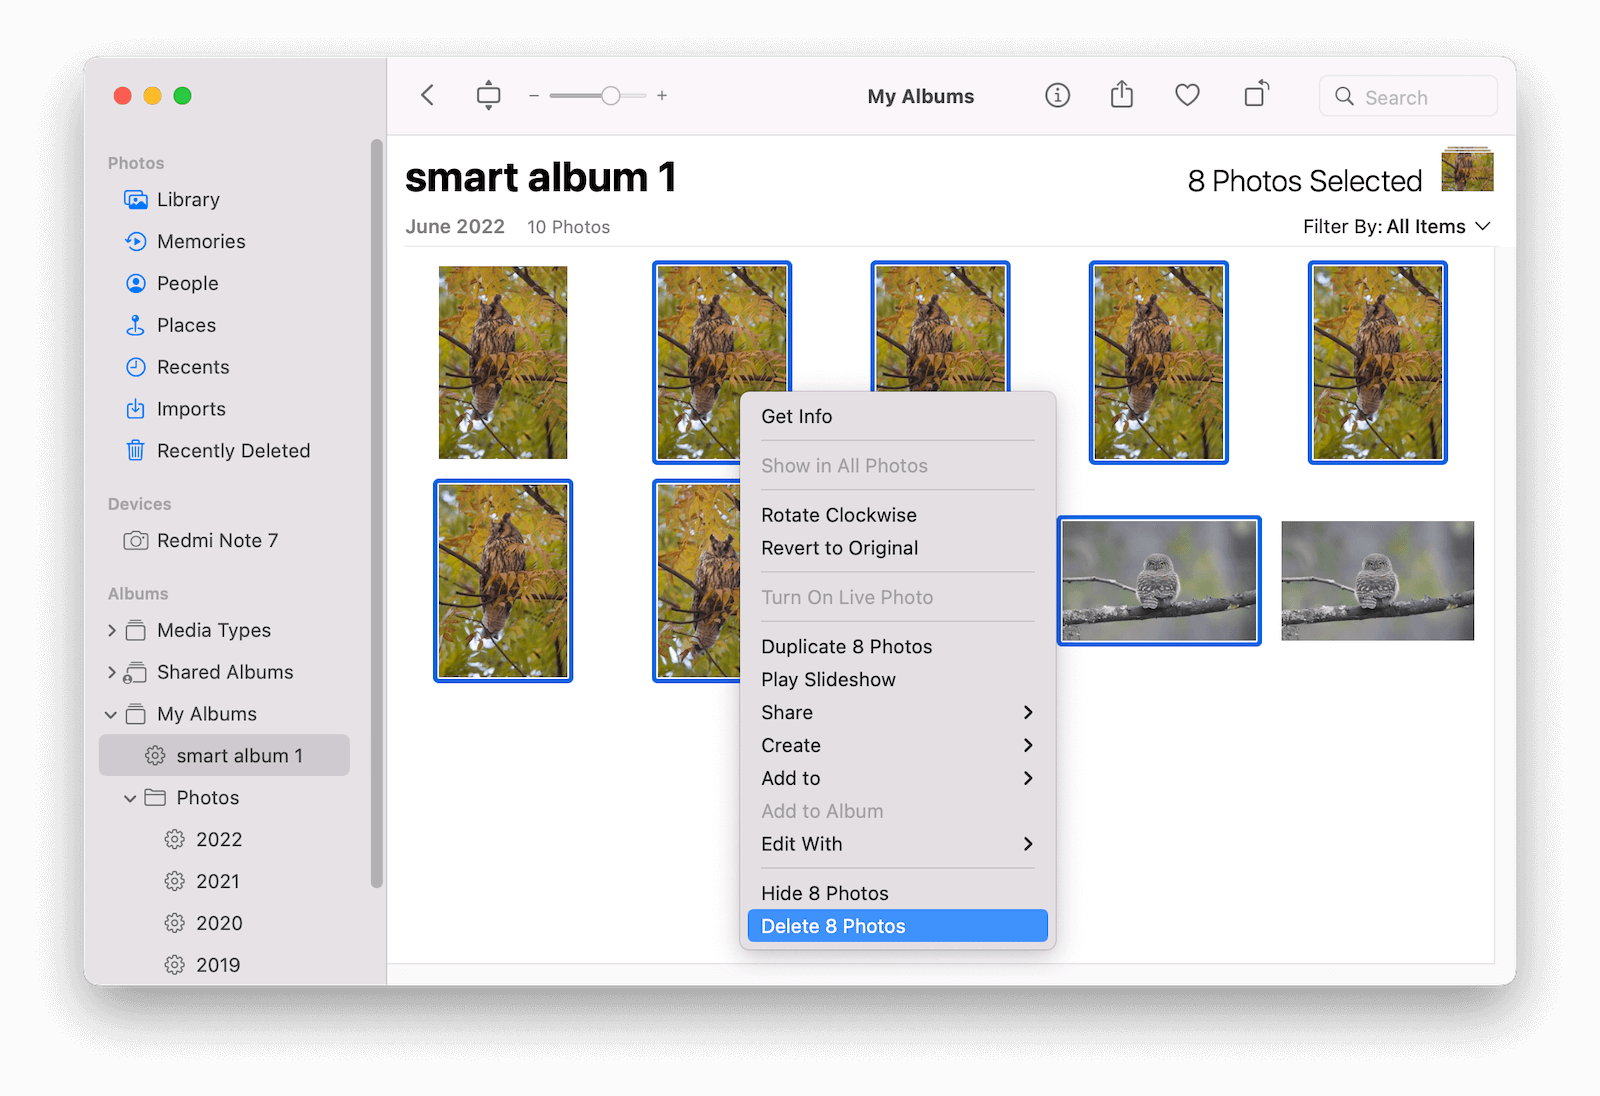Expand the Shared Albums group

(x=112, y=672)
